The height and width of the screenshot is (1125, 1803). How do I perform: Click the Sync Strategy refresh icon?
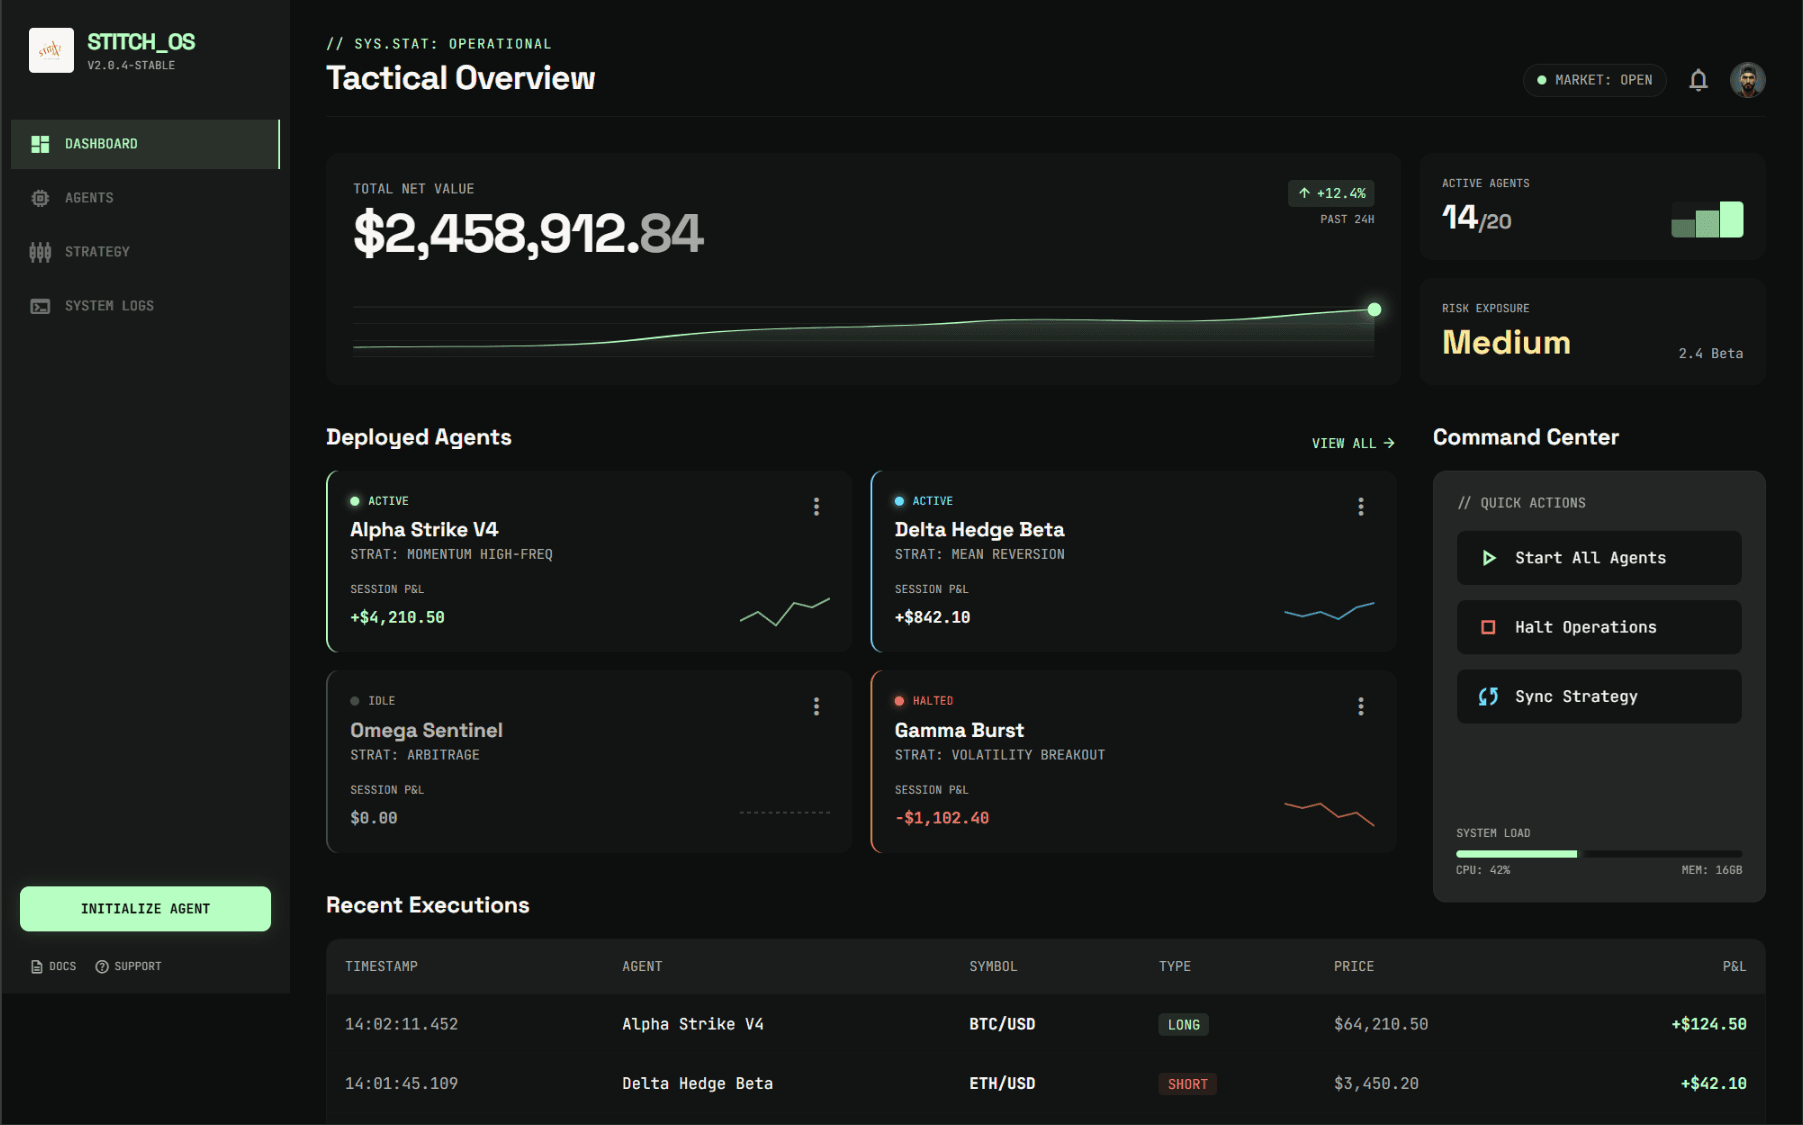click(x=1489, y=696)
